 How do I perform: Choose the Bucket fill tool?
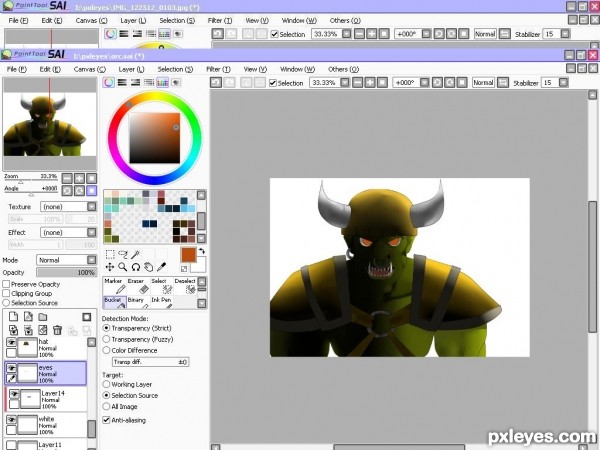click(115, 302)
